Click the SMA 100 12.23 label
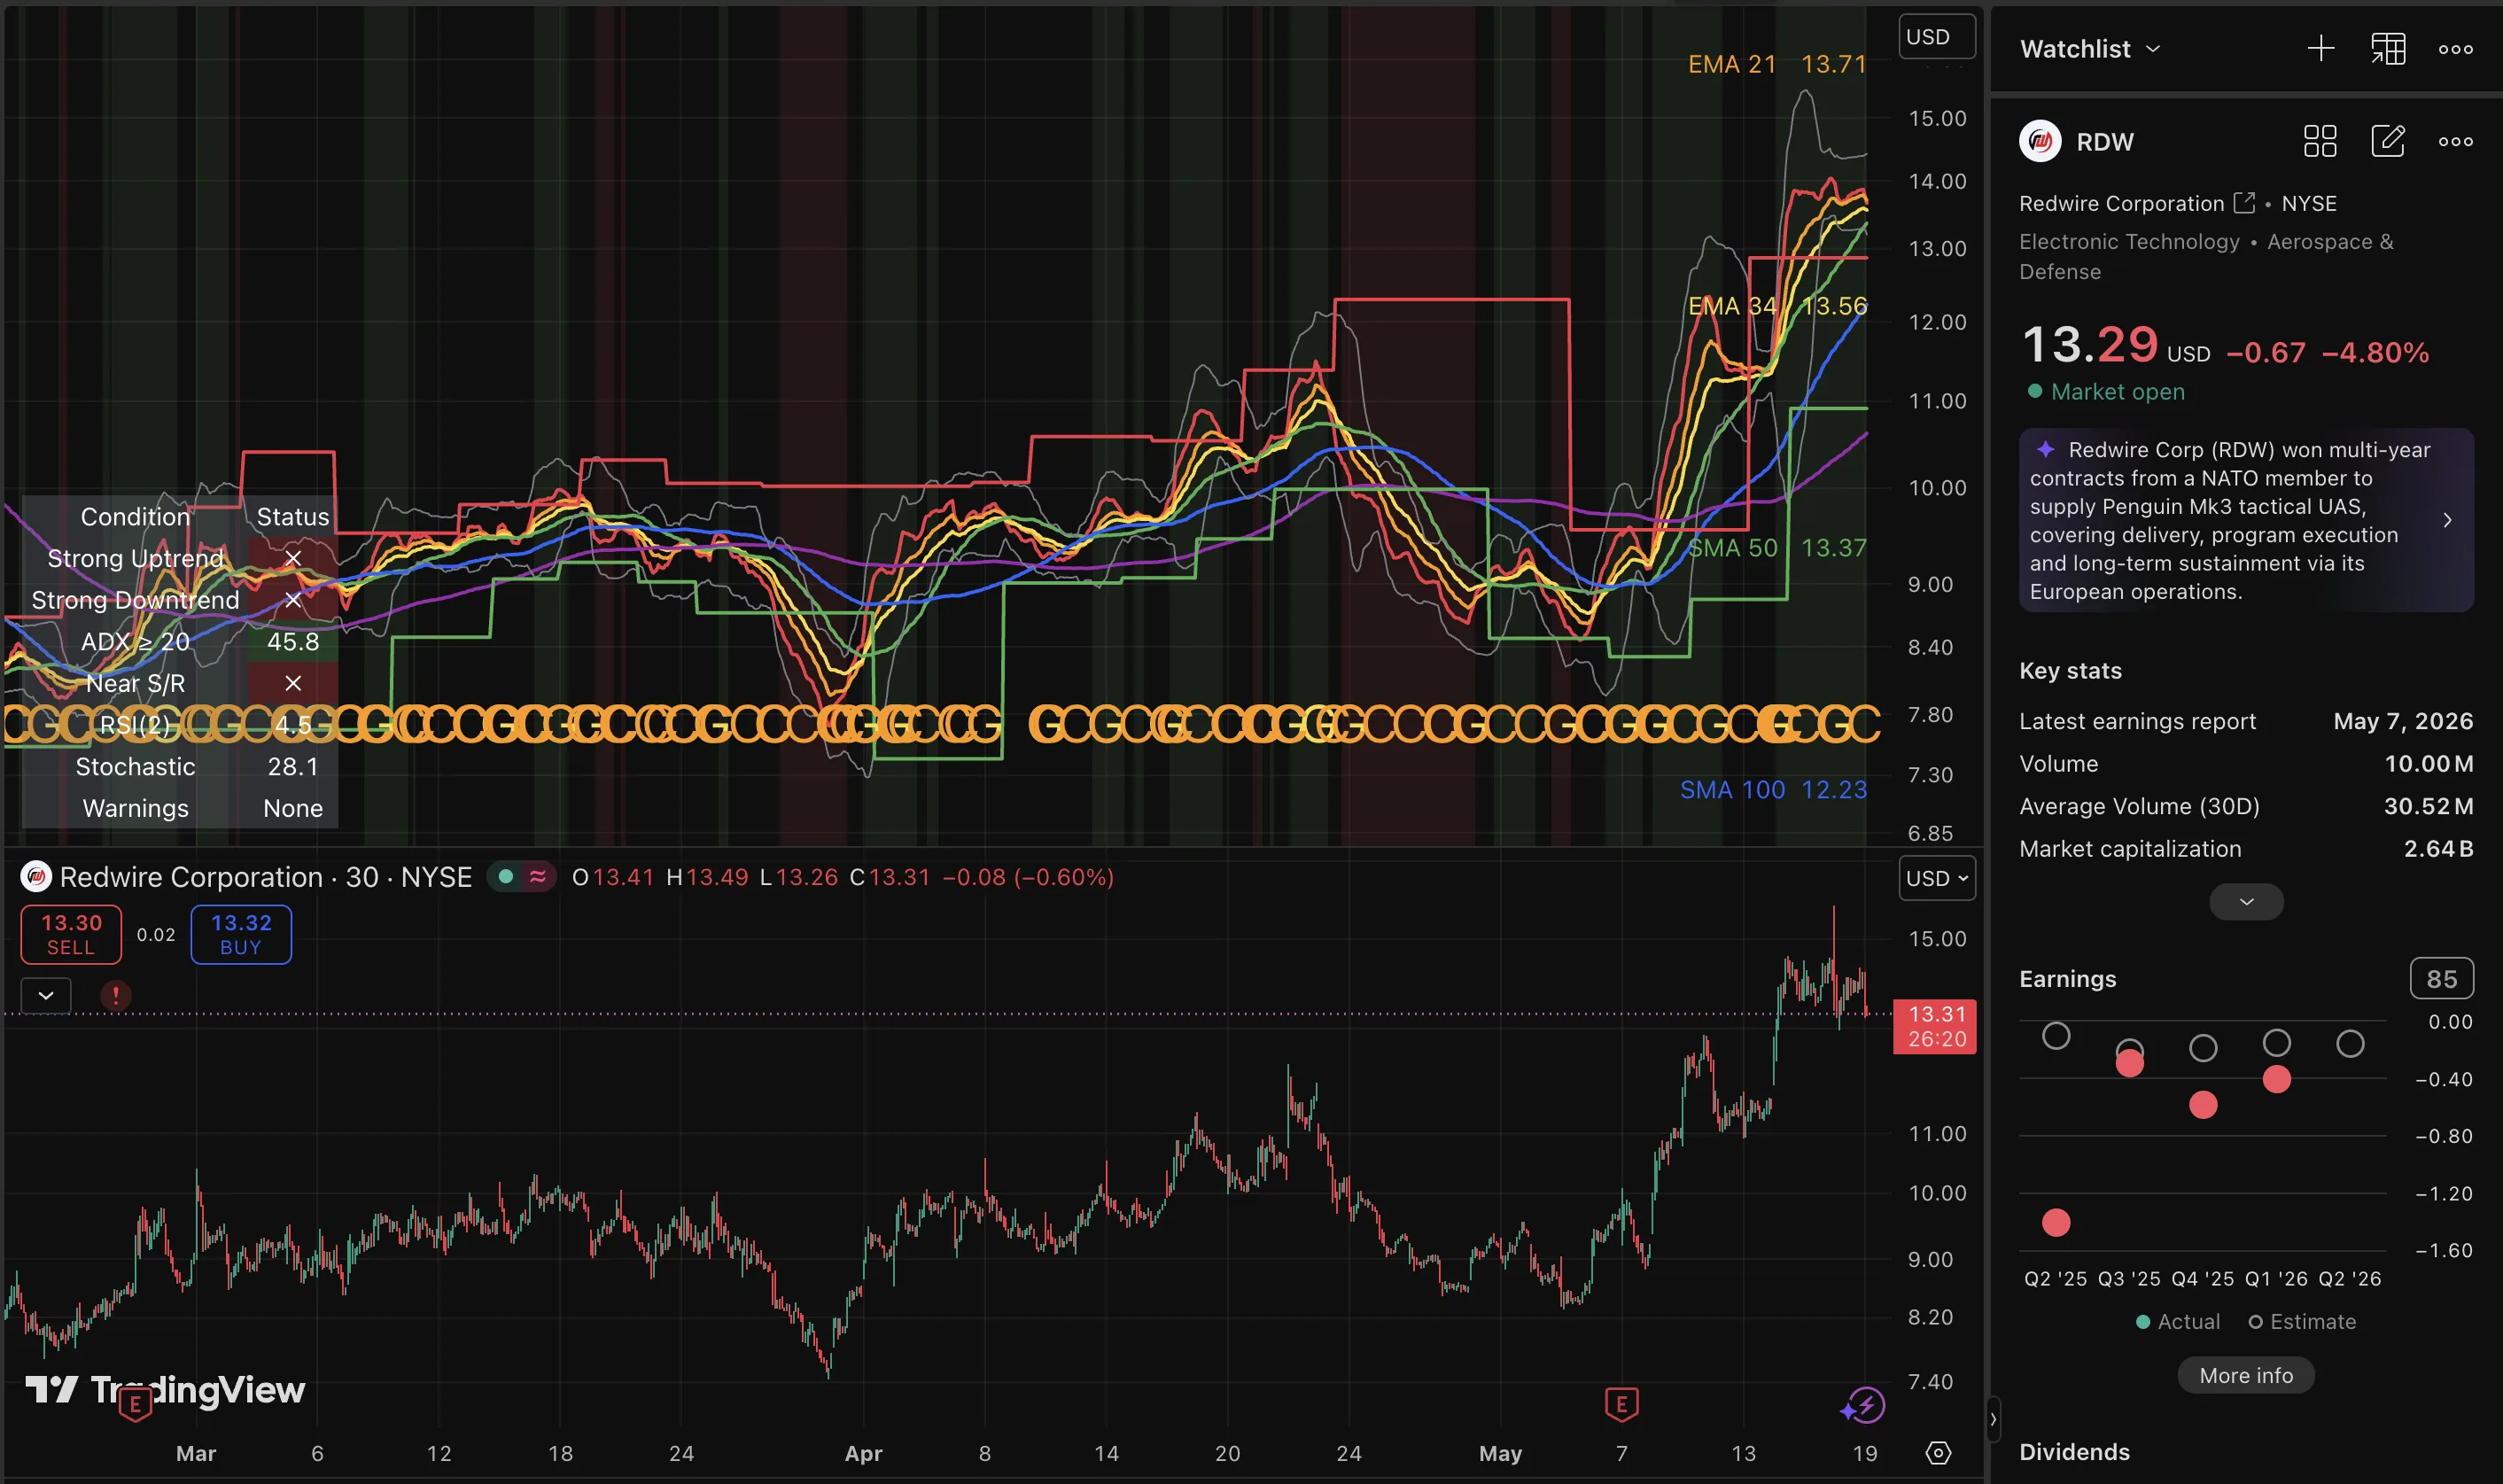This screenshot has height=1484, width=2503. (1772, 790)
